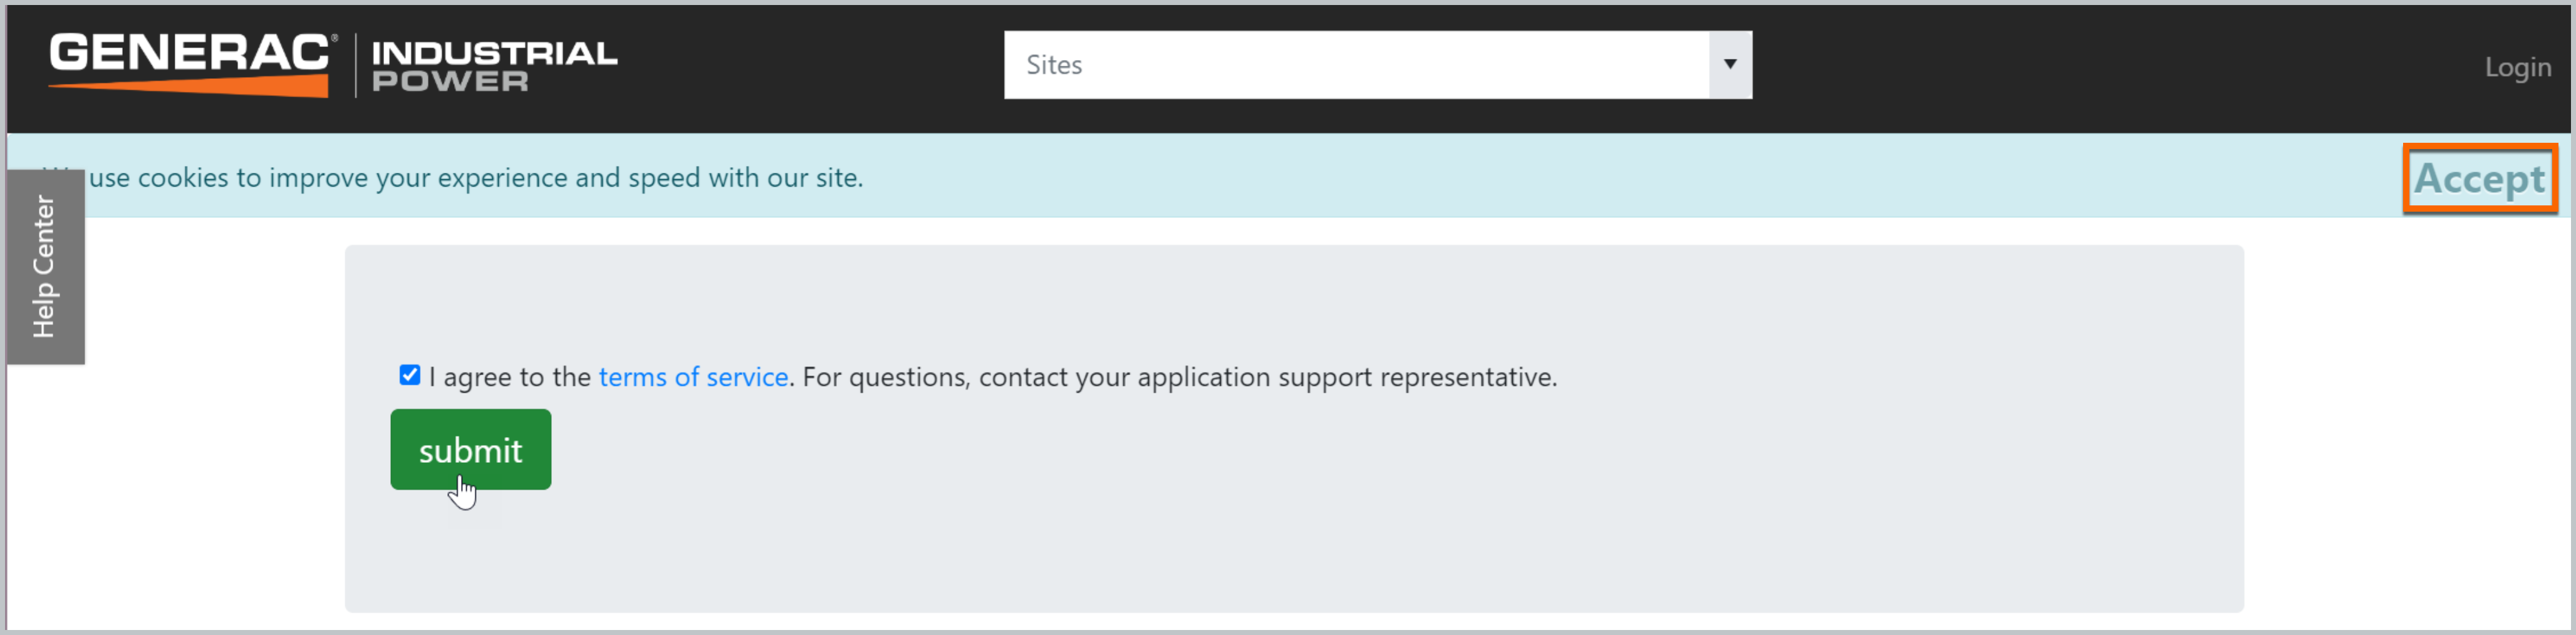
Task: Open the Sites dropdown
Action: point(1377,65)
